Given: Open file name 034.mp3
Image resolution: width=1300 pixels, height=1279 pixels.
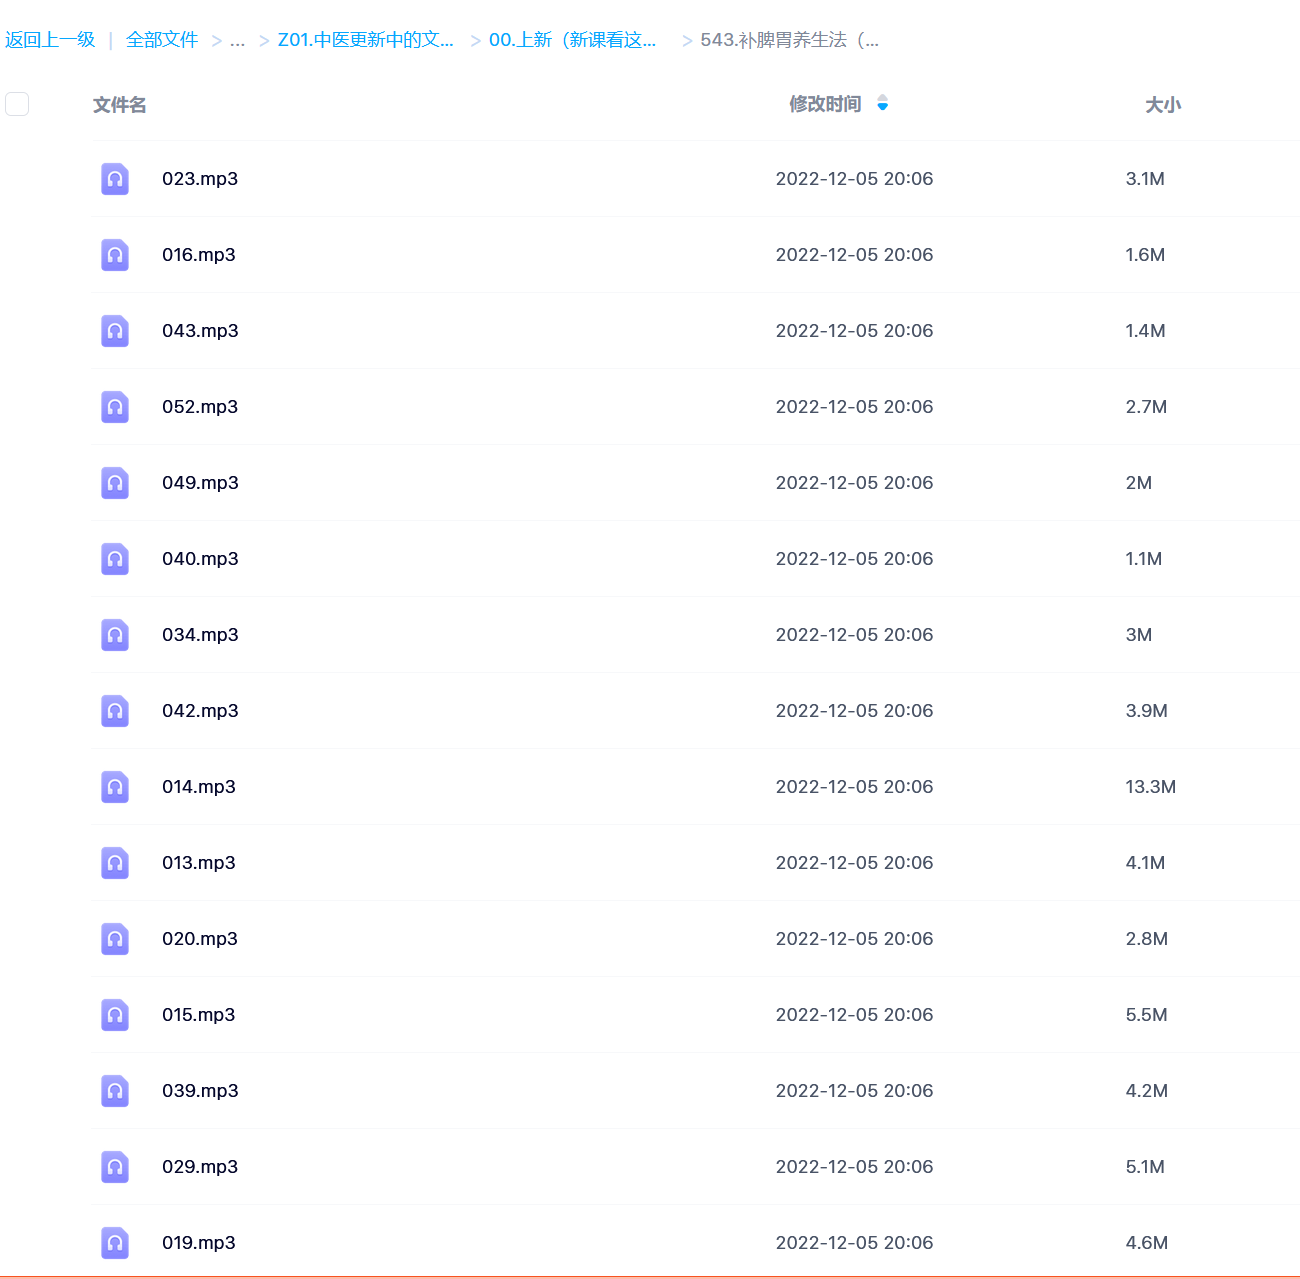Looking at the screenshot, I should coord(200,635).
